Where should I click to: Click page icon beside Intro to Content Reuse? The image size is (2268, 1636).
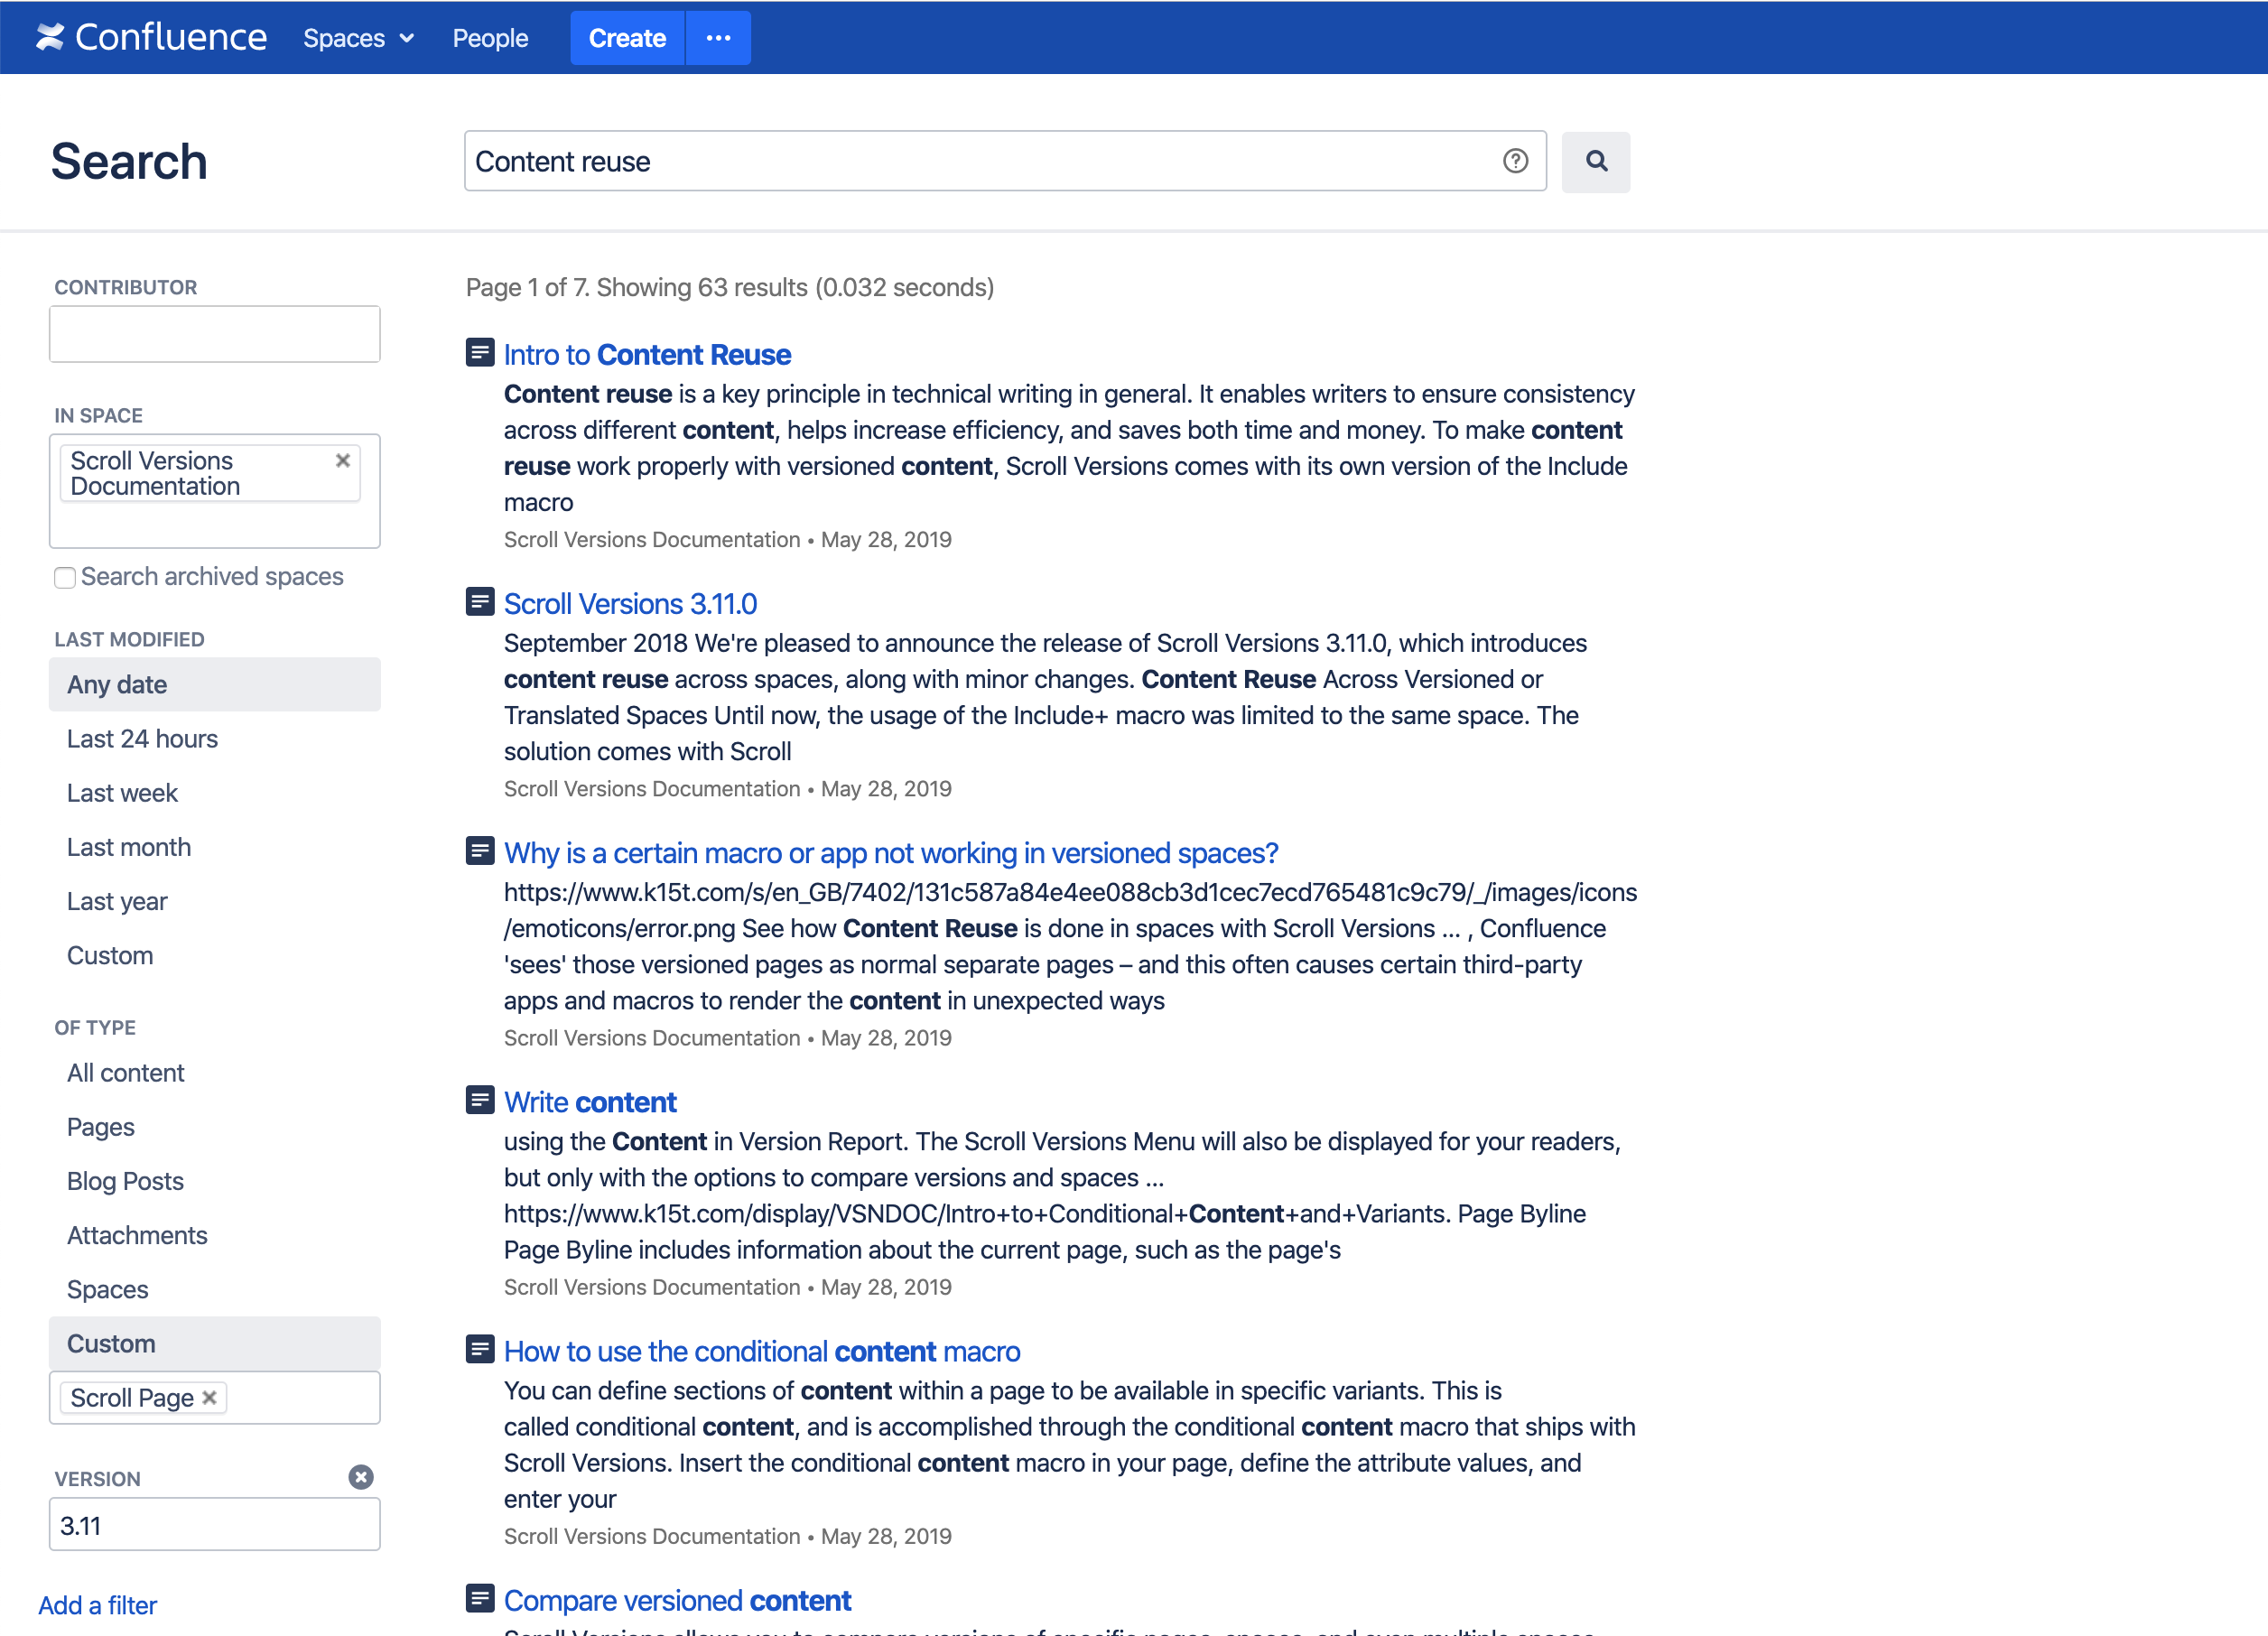click(x=480, y=353)
